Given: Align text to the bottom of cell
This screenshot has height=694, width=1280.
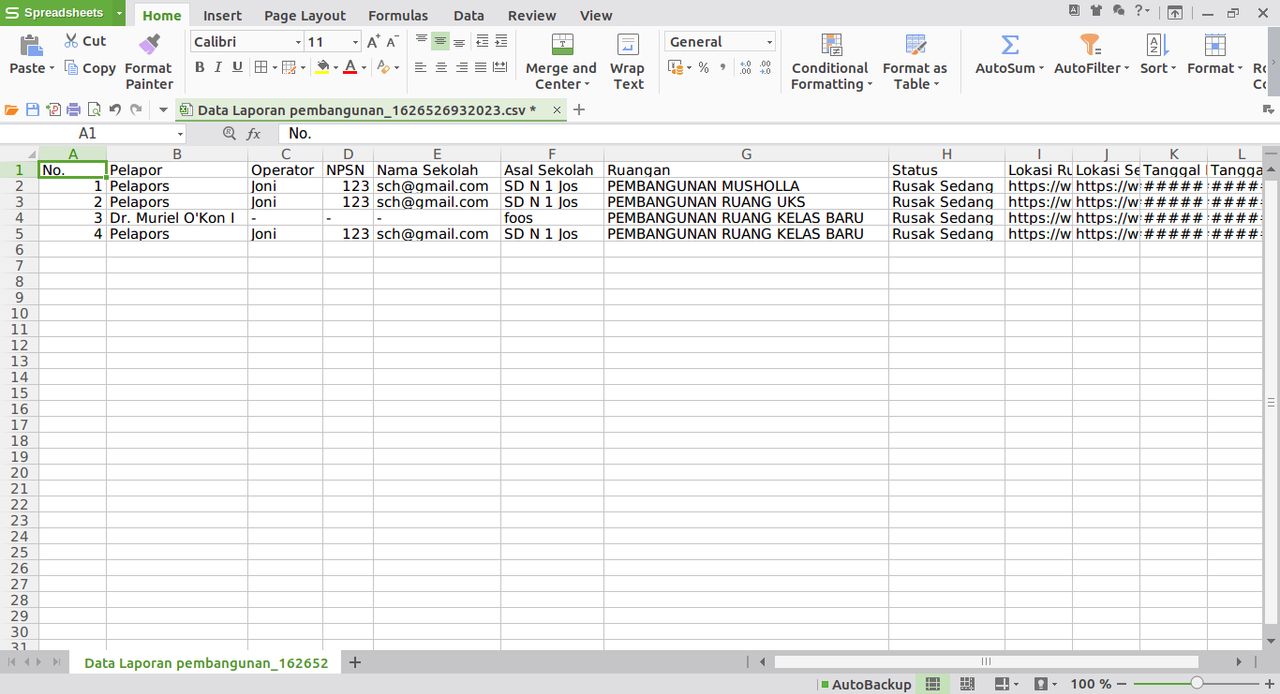Looking at the screenshot, I should (459, 41).
